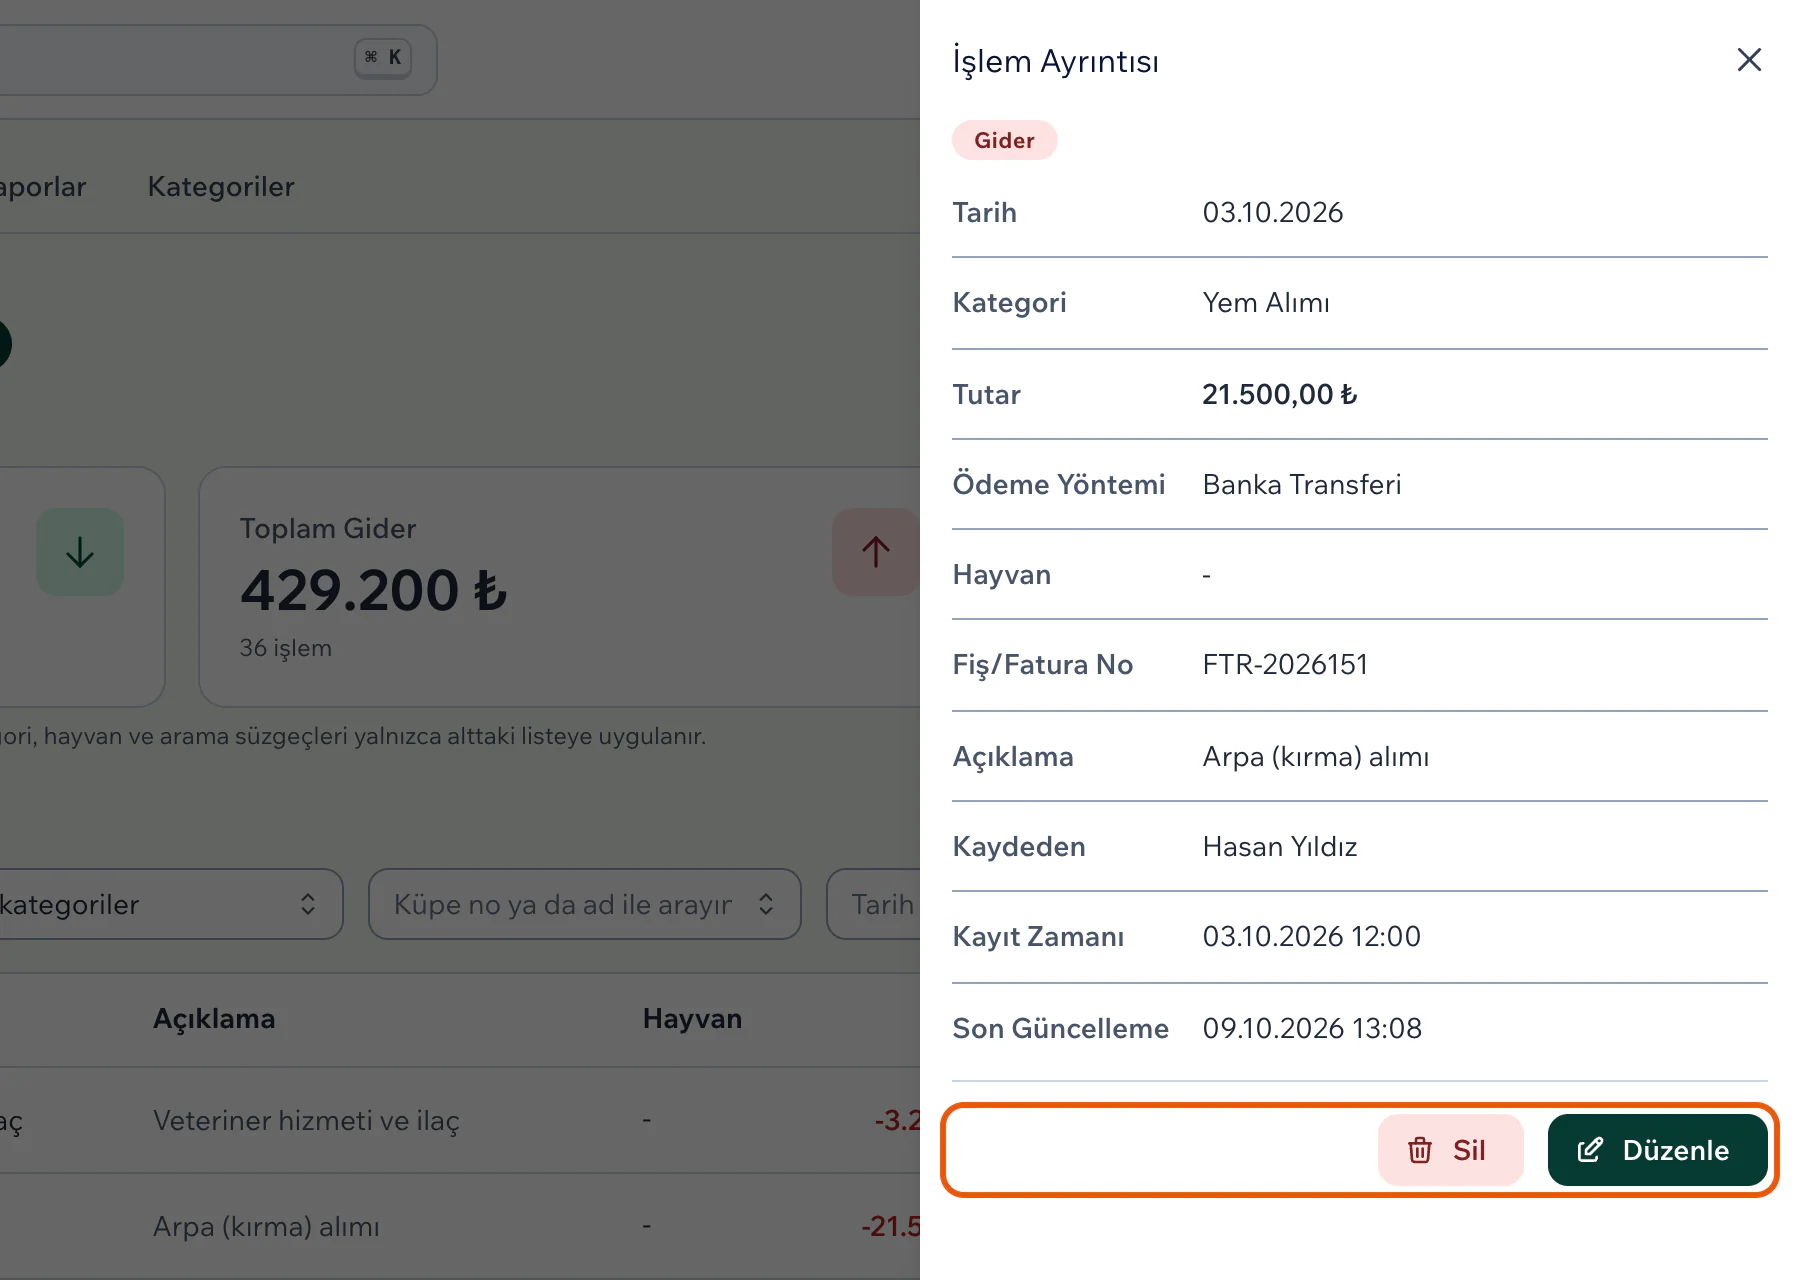The height and width of the screenshot is (1280, 1800).
Task: Click invoice number FTR-2026151
Action: coord(1285,665)
